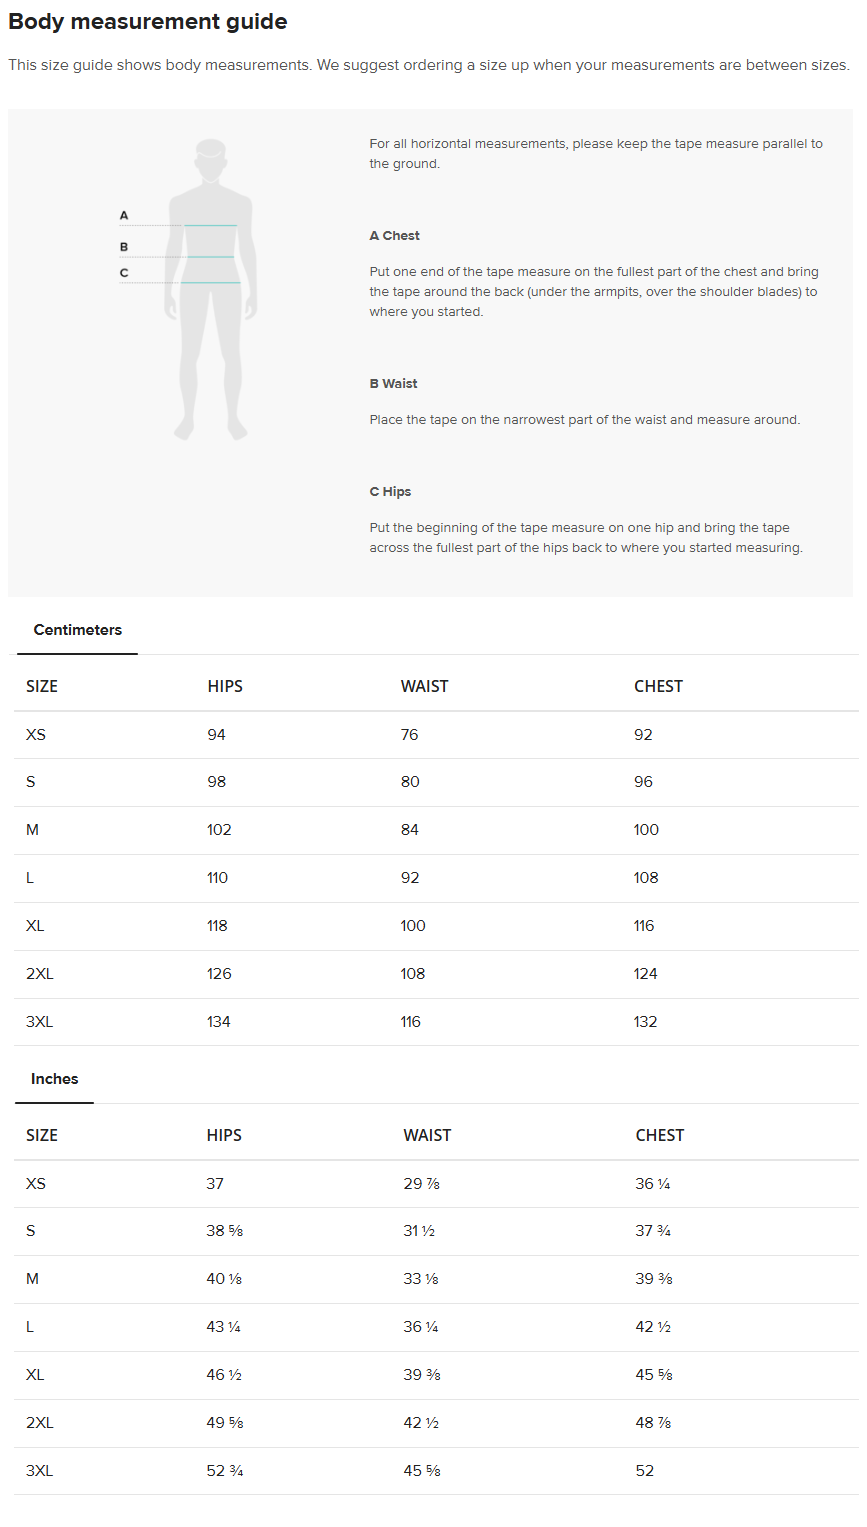867x1527 pixels.
Task: Click the 'Body measurement guide' heading
Action: pos(148,22)
